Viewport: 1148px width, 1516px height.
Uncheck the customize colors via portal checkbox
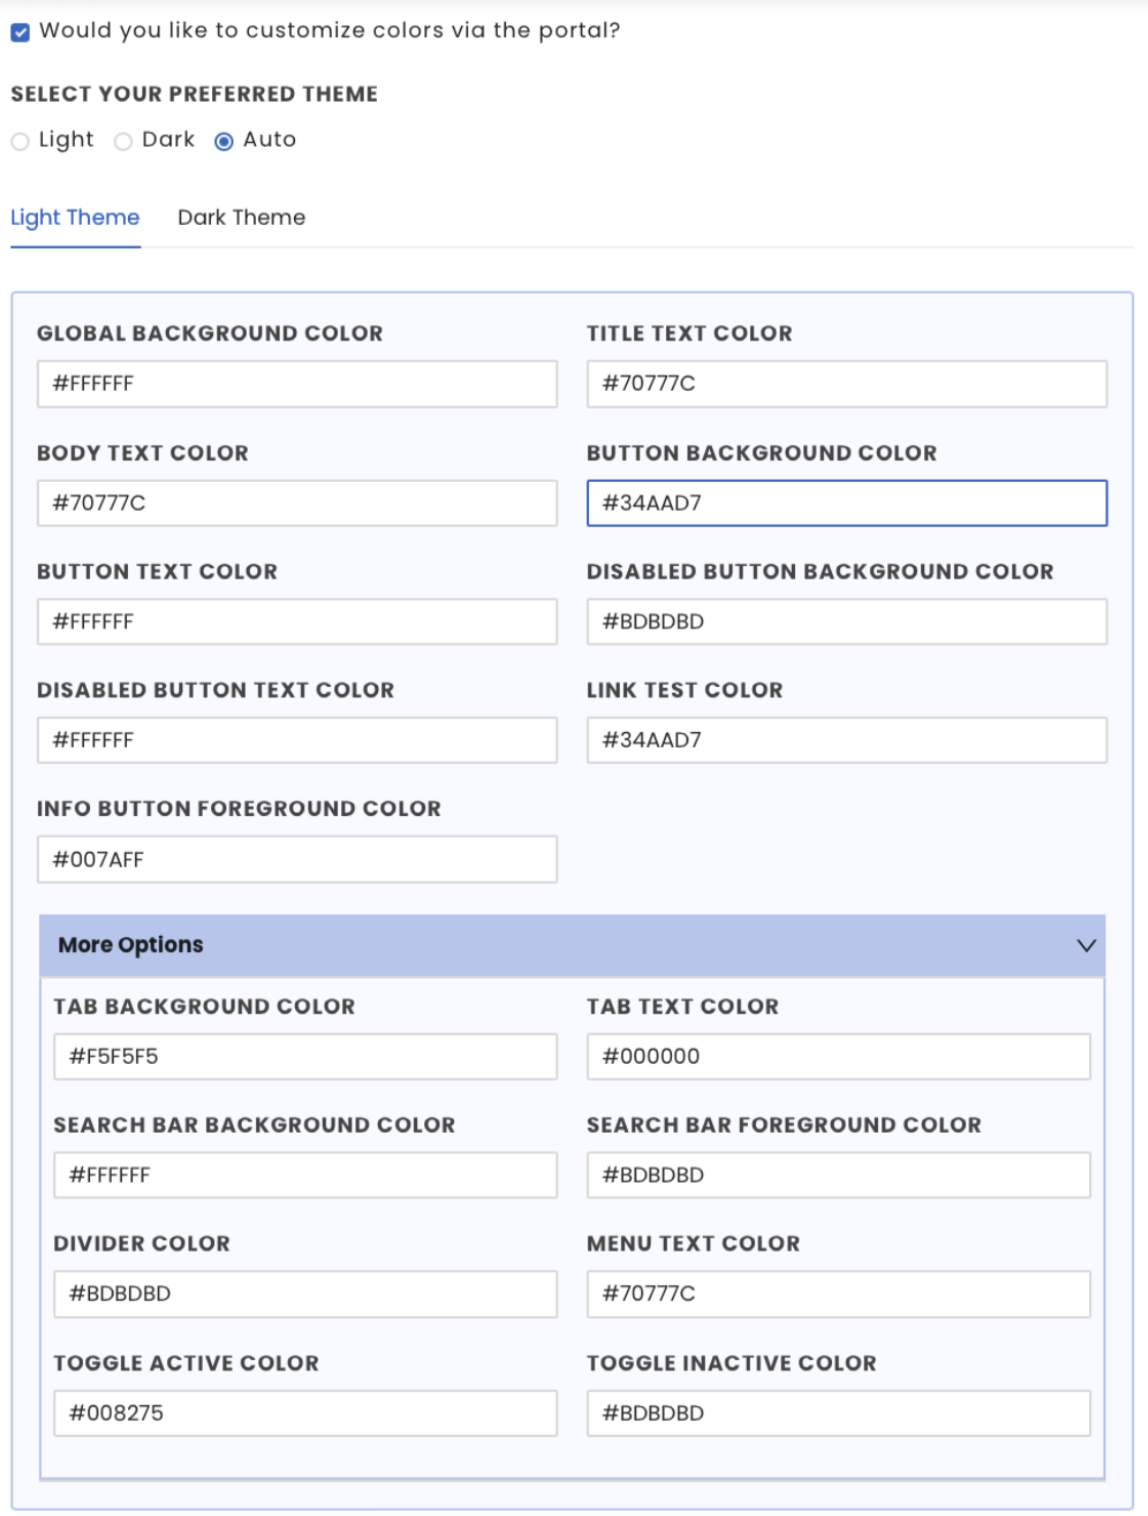[20, 32]
